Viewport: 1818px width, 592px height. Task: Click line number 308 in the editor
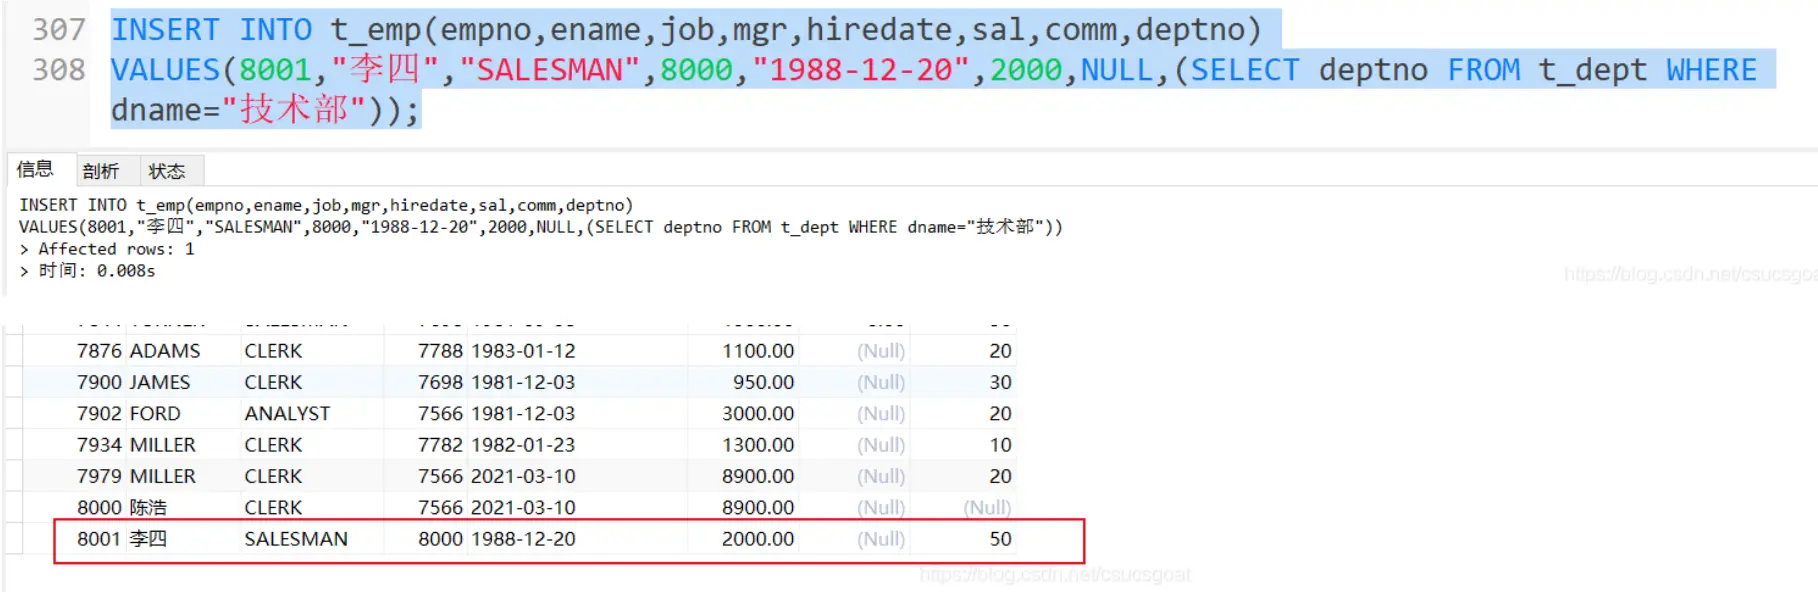click(x=59, y=70)
